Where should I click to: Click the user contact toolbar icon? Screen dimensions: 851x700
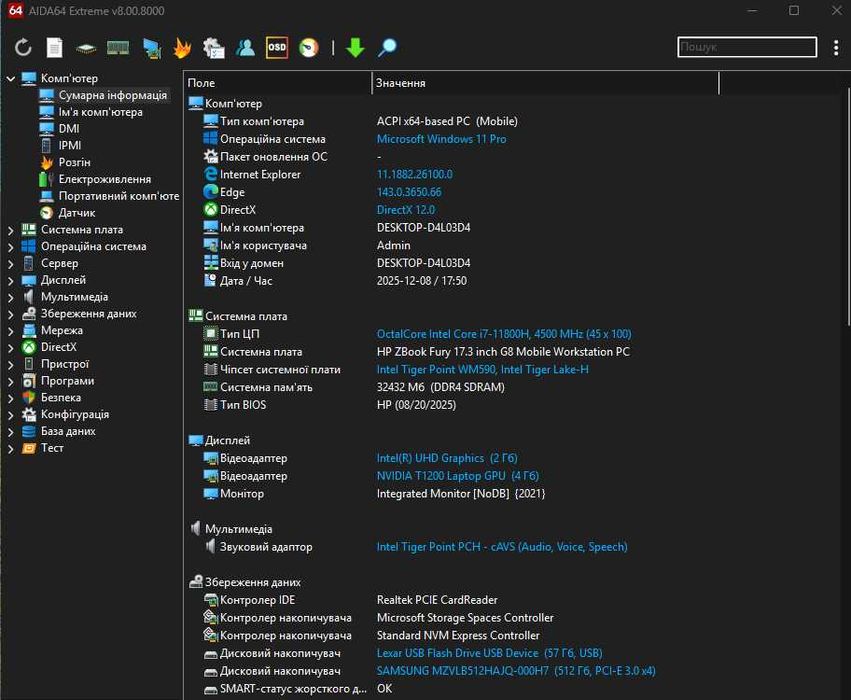pos(245,48)
